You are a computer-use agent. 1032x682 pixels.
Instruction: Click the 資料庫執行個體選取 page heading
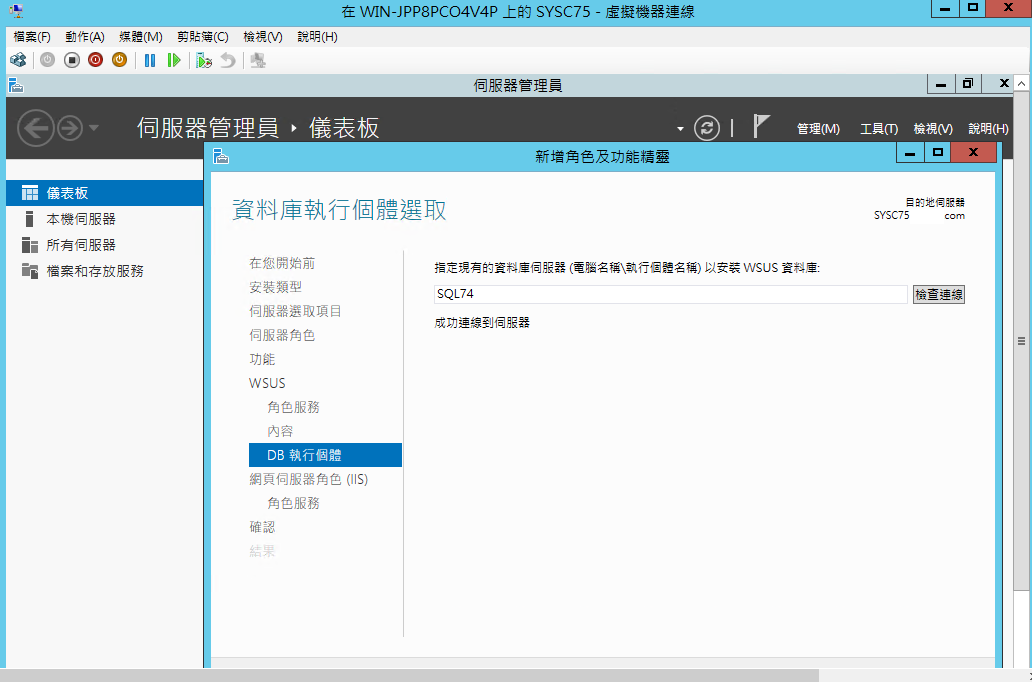click(x=340, y=210)
